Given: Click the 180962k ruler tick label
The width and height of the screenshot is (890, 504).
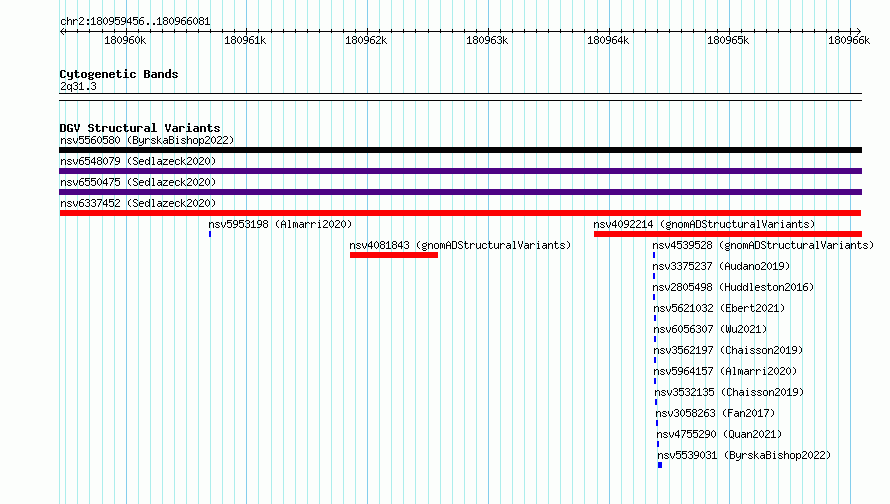Looking at the screenshot, I should coord(366,40).
